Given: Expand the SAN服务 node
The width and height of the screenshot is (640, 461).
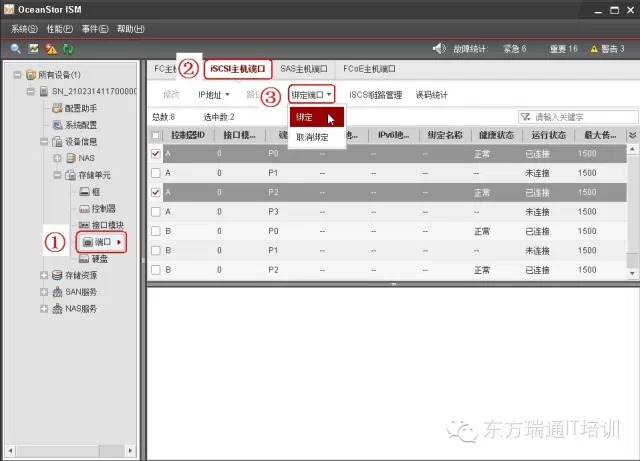Looking at the screenshot, I should (44, 292).
